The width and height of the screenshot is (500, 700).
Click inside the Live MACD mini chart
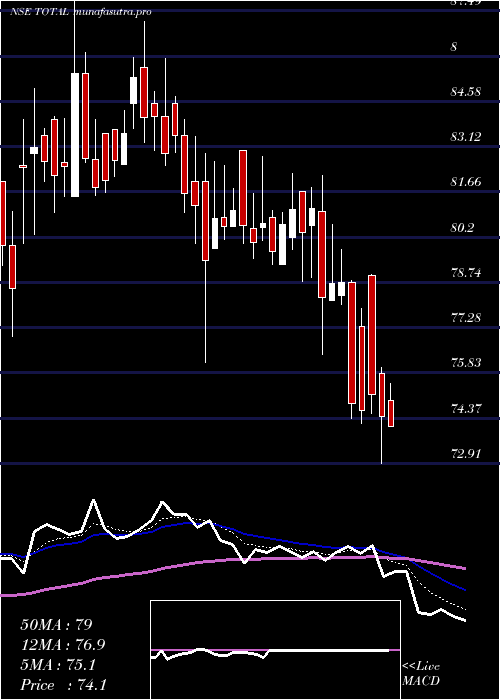[x=275, y=650]
